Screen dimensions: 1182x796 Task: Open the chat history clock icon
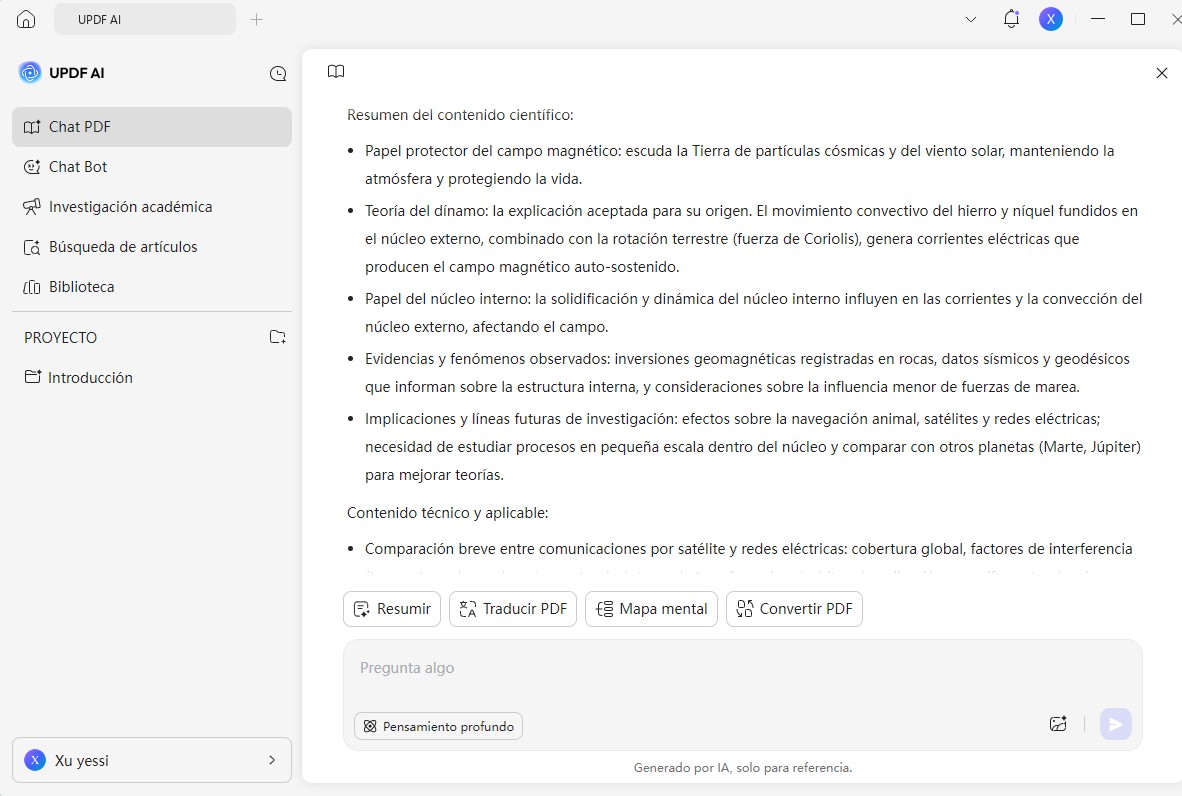click(x=278, y=73)
